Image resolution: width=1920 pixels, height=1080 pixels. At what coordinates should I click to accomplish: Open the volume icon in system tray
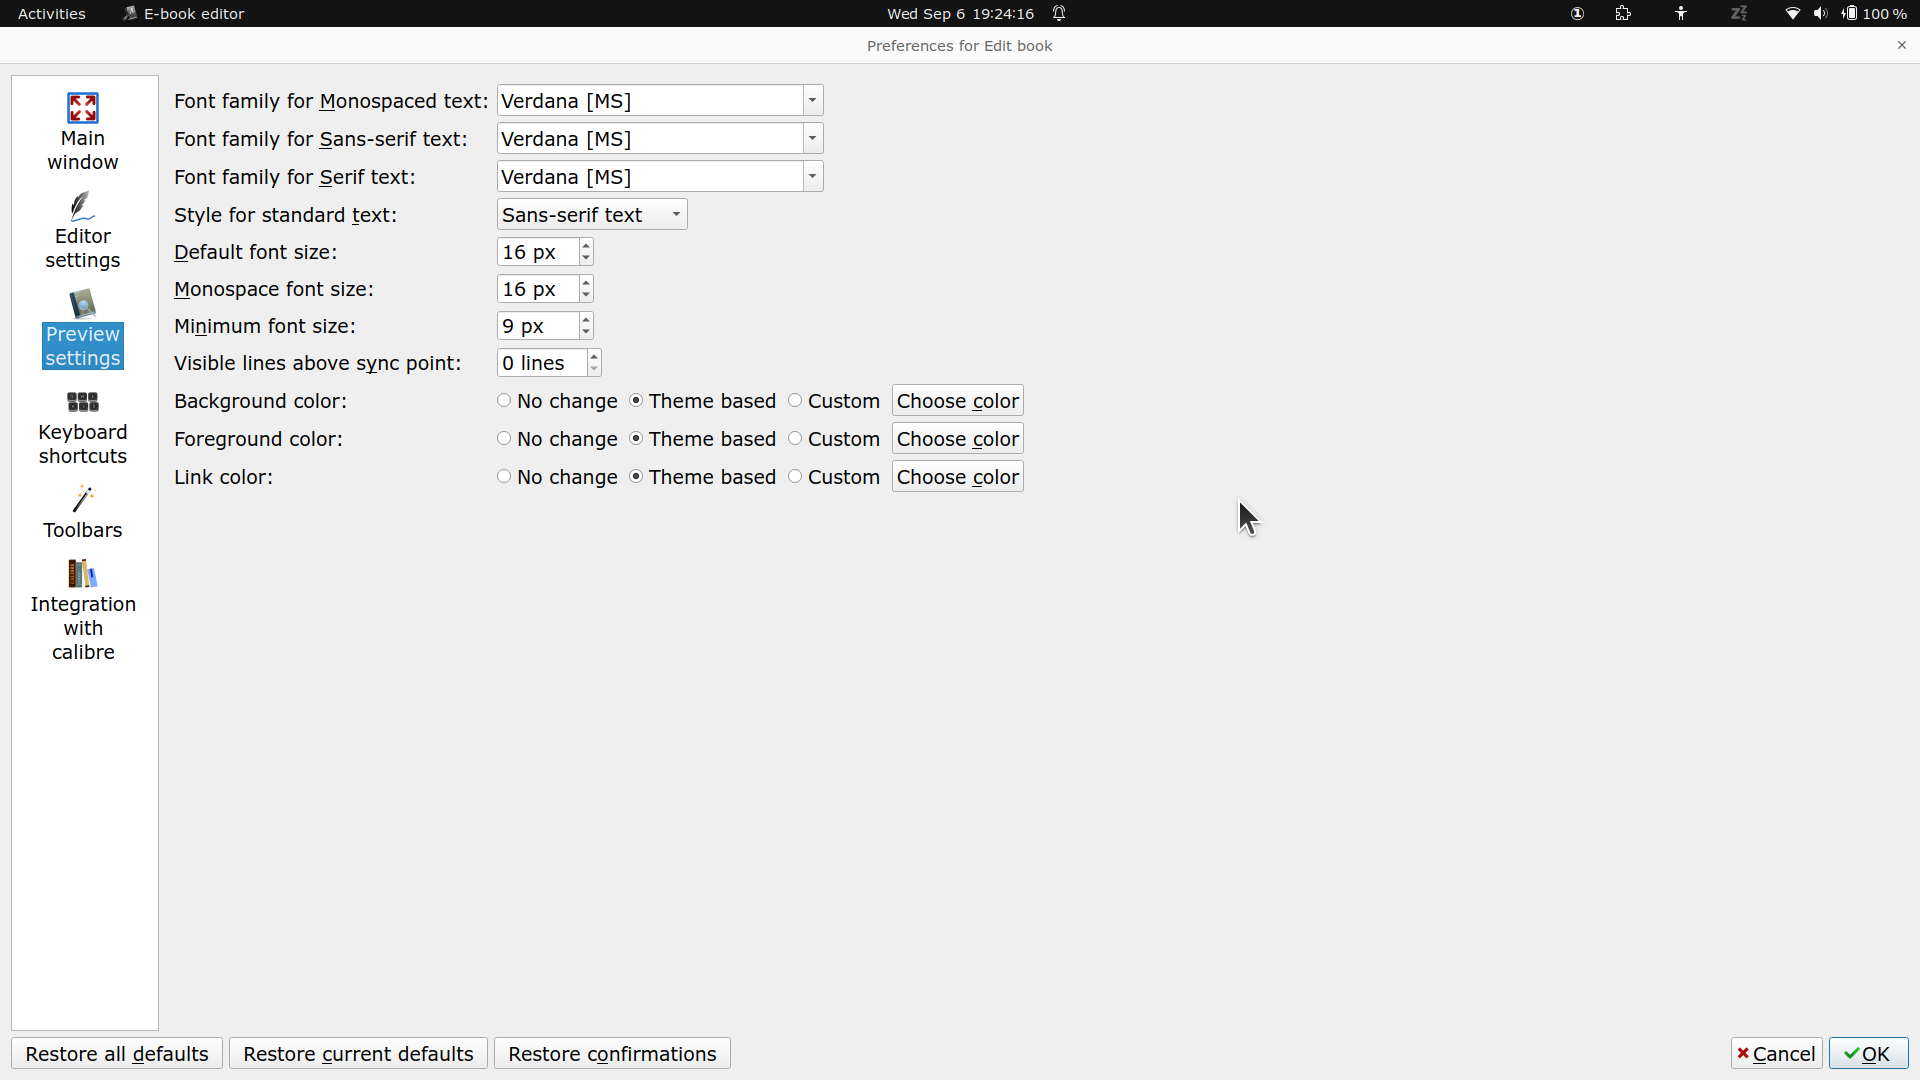[x=1820, y=14]
